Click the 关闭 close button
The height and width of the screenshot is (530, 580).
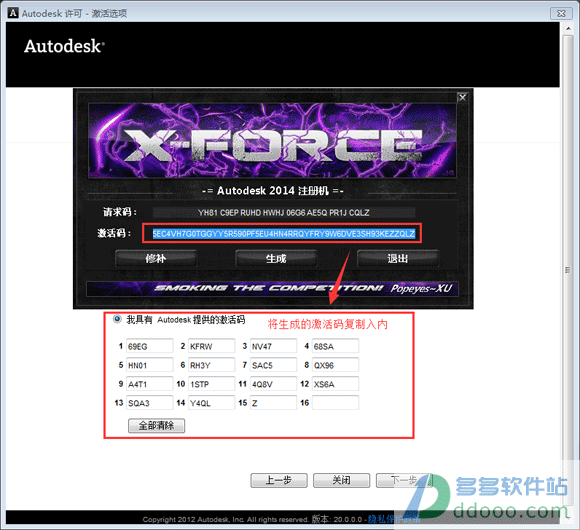coord(341,480)
